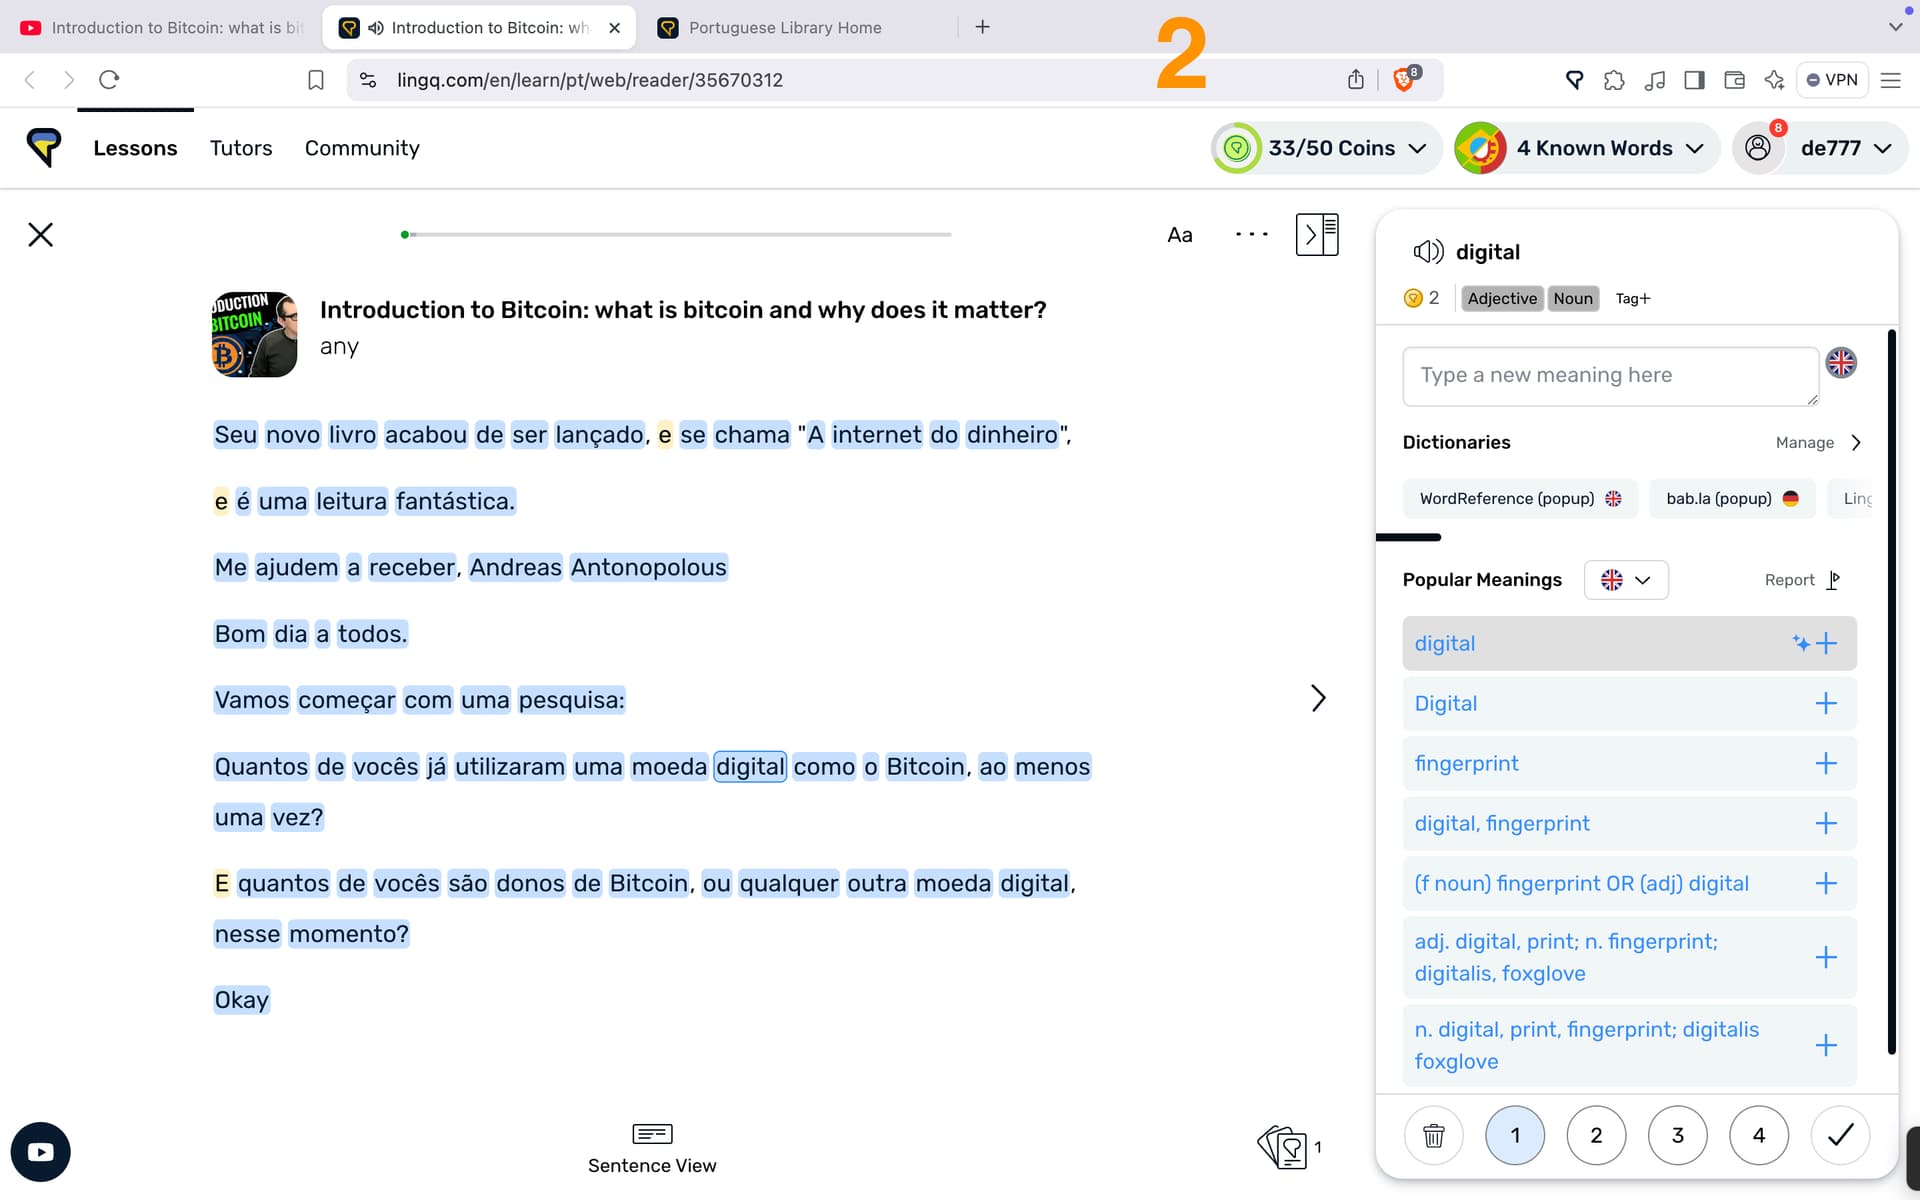Select difficulty level 2 for 'digital'
Screen dimensions: 1920x1200
tap(1595, 1135)
